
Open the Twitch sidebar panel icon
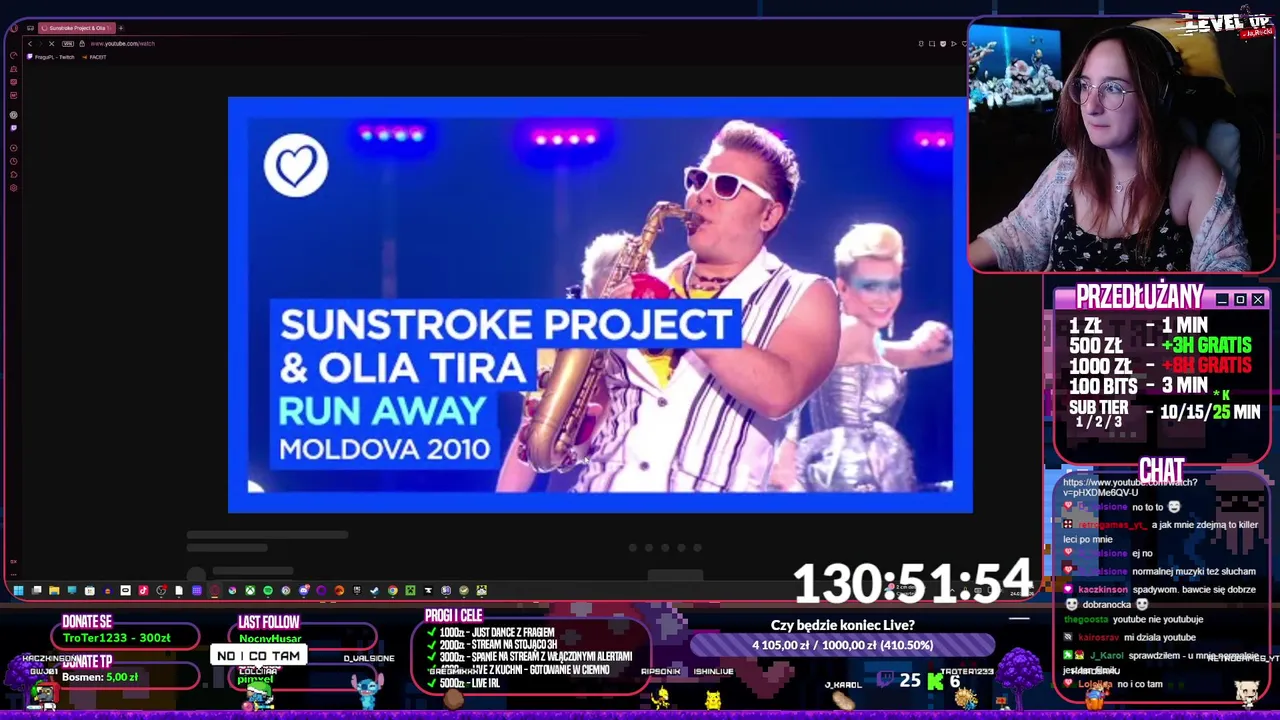[x=14, y=128]
